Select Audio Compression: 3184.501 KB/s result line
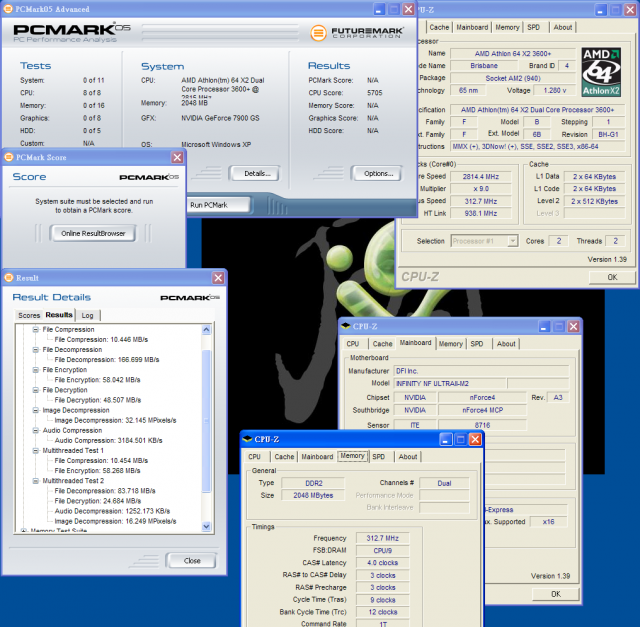Image resolution: width=640 pixels, height=627 pixels. click(109, 440)
